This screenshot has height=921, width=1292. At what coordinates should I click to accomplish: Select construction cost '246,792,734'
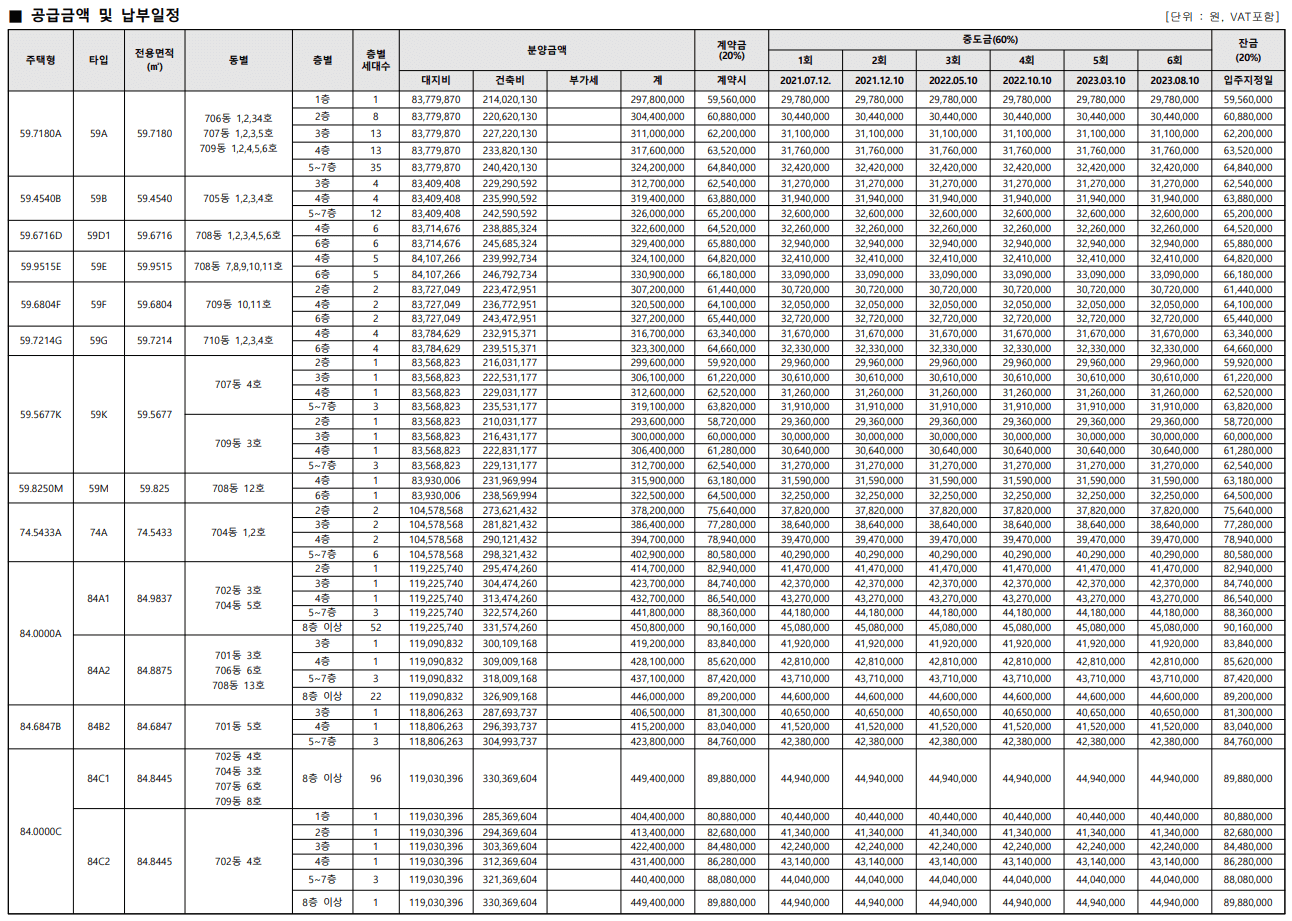click(x=509, y=273)
